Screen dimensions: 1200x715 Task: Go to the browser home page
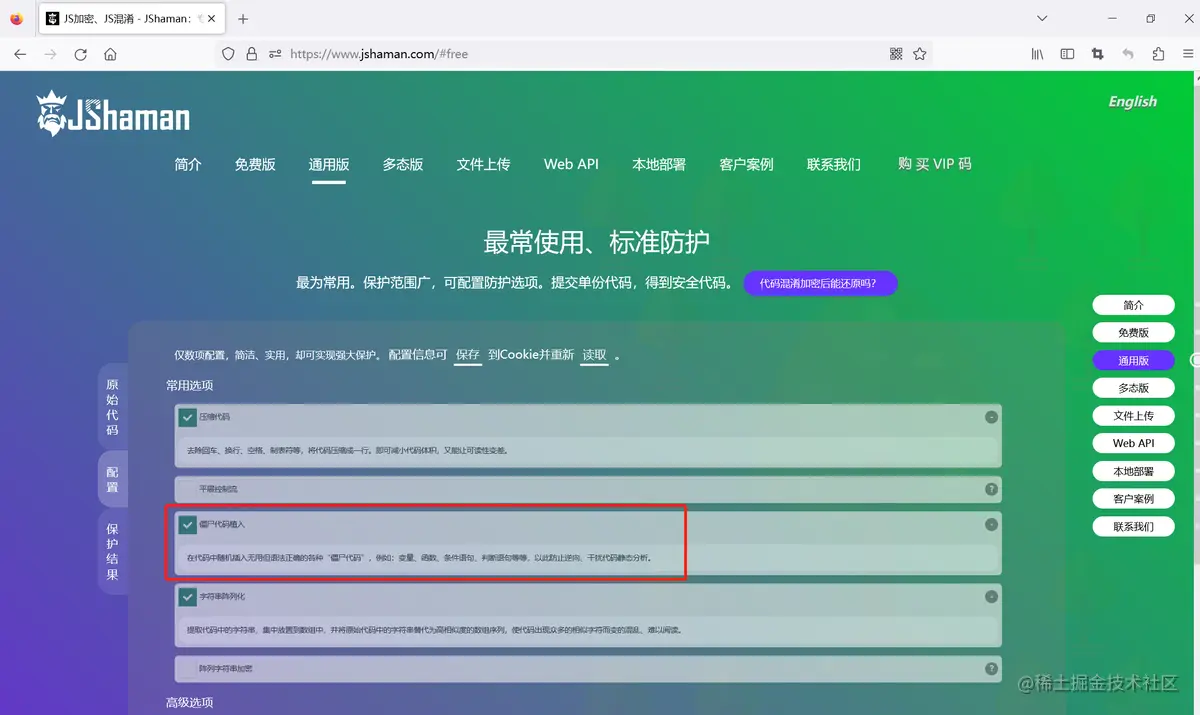pos(110,54)
